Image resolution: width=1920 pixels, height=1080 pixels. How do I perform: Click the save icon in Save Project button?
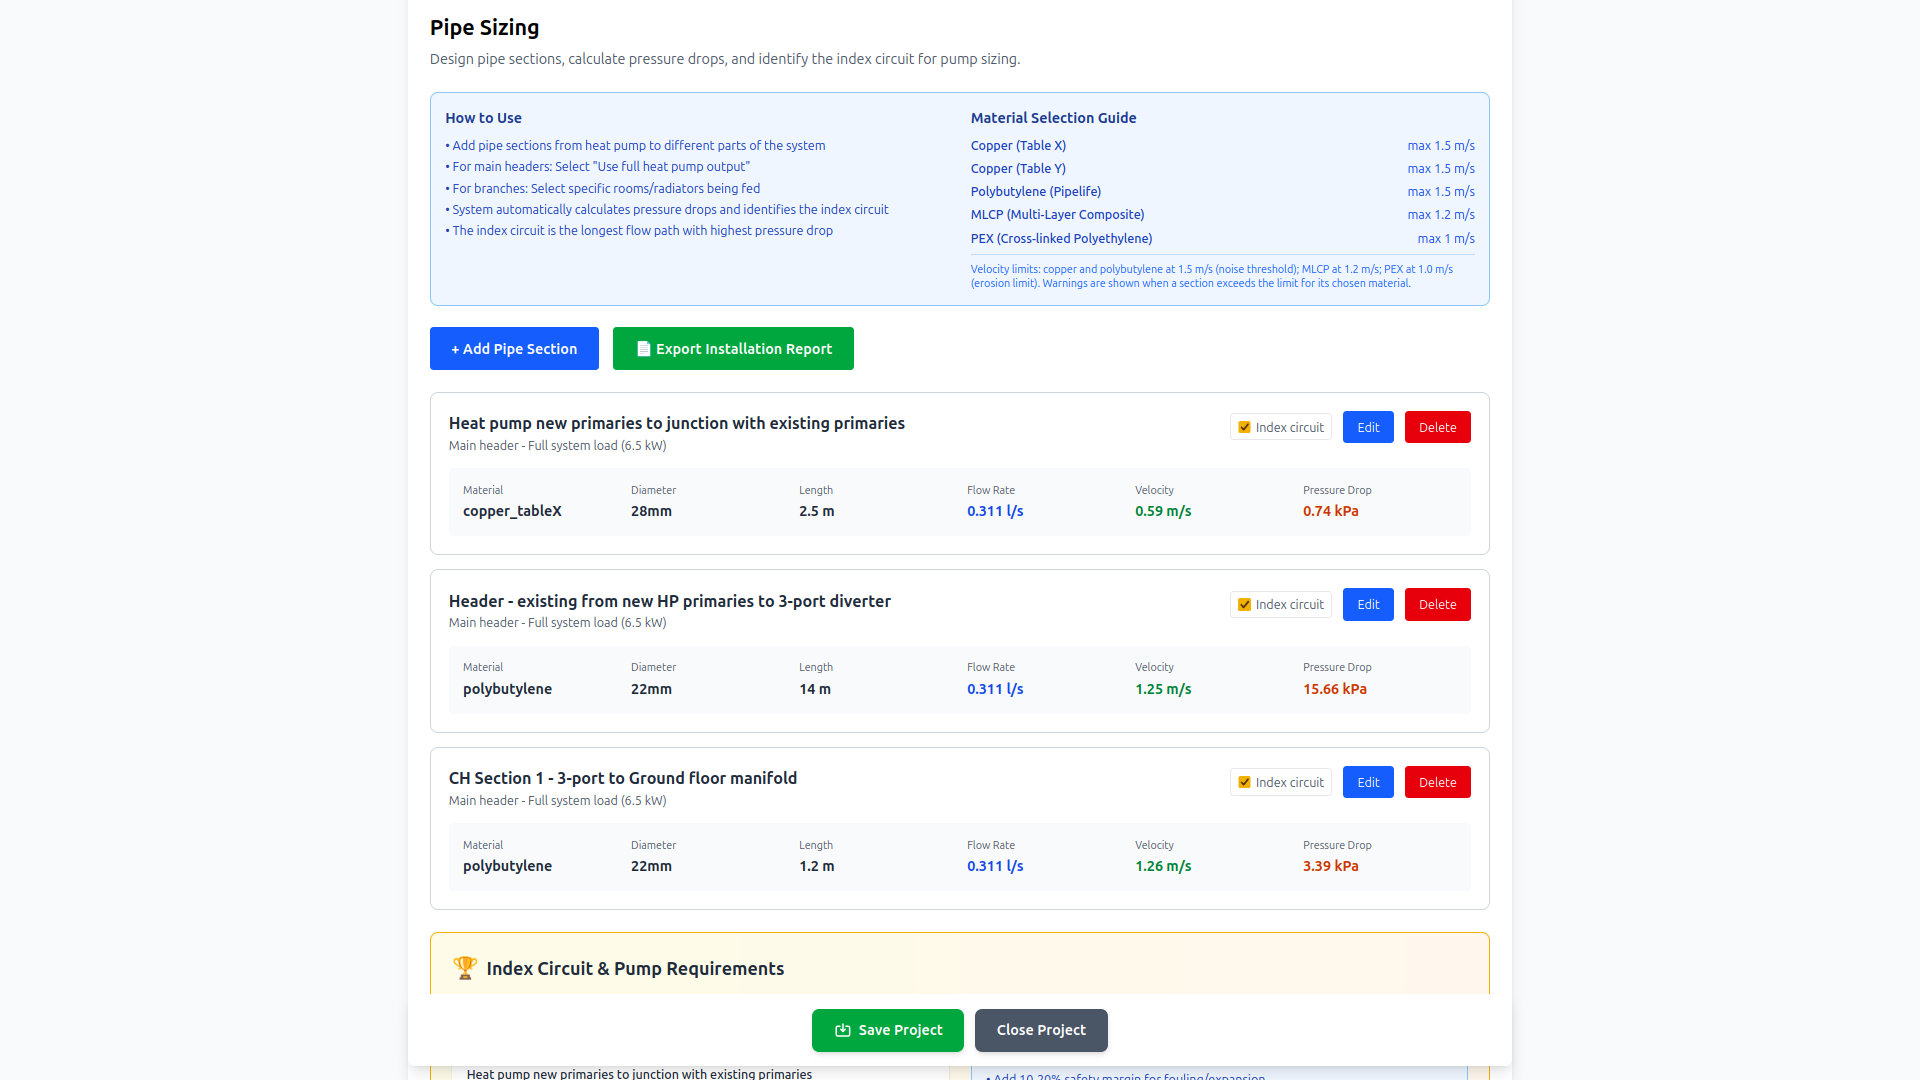coord(842,1030)
